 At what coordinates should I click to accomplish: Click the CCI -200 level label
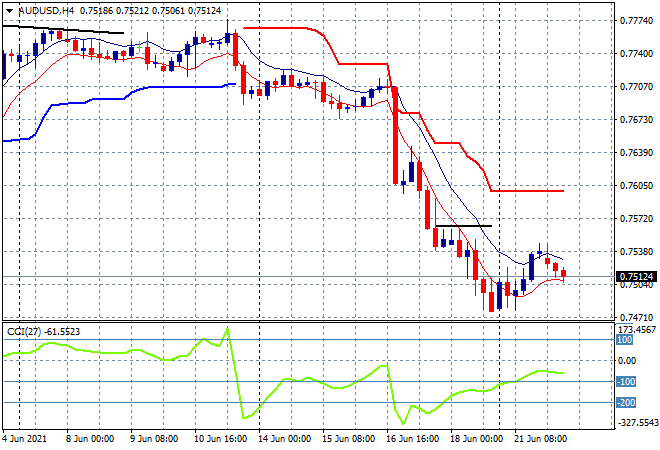point(626,403)
